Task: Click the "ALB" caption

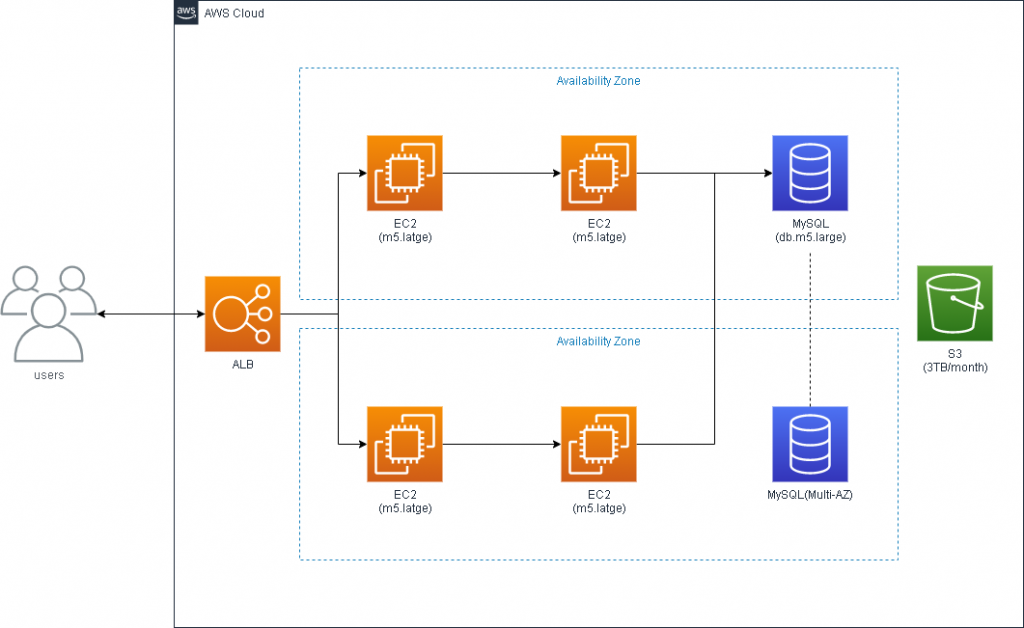Action: click(x=243, y=364)
